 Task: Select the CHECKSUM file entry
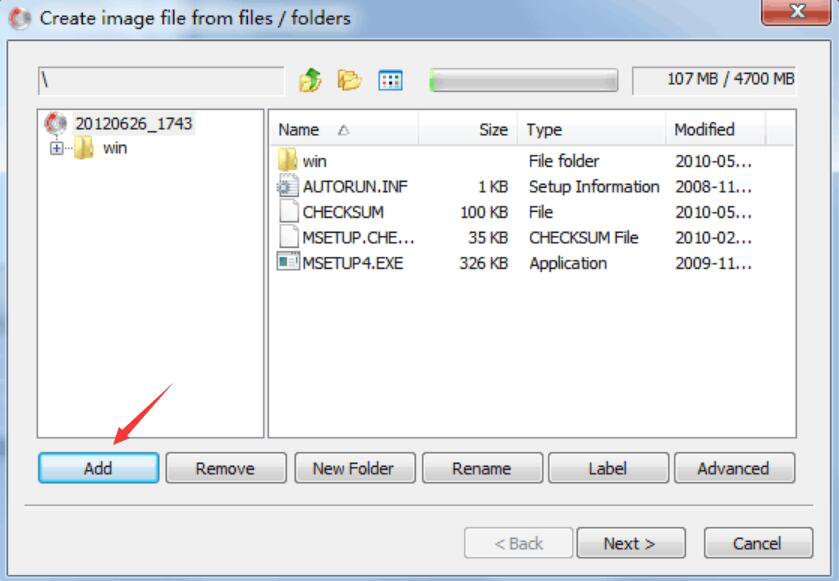(x=343, y=212)
